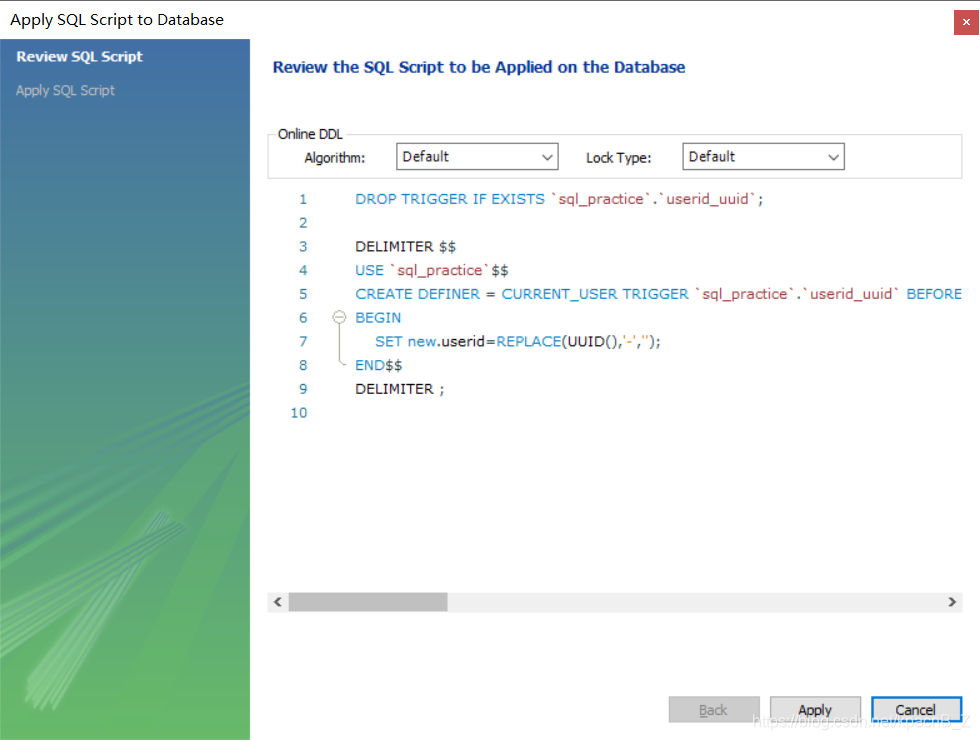Collapse the BEGIN block fold marker
980x740 pixels.
click(x=337, y=317)
